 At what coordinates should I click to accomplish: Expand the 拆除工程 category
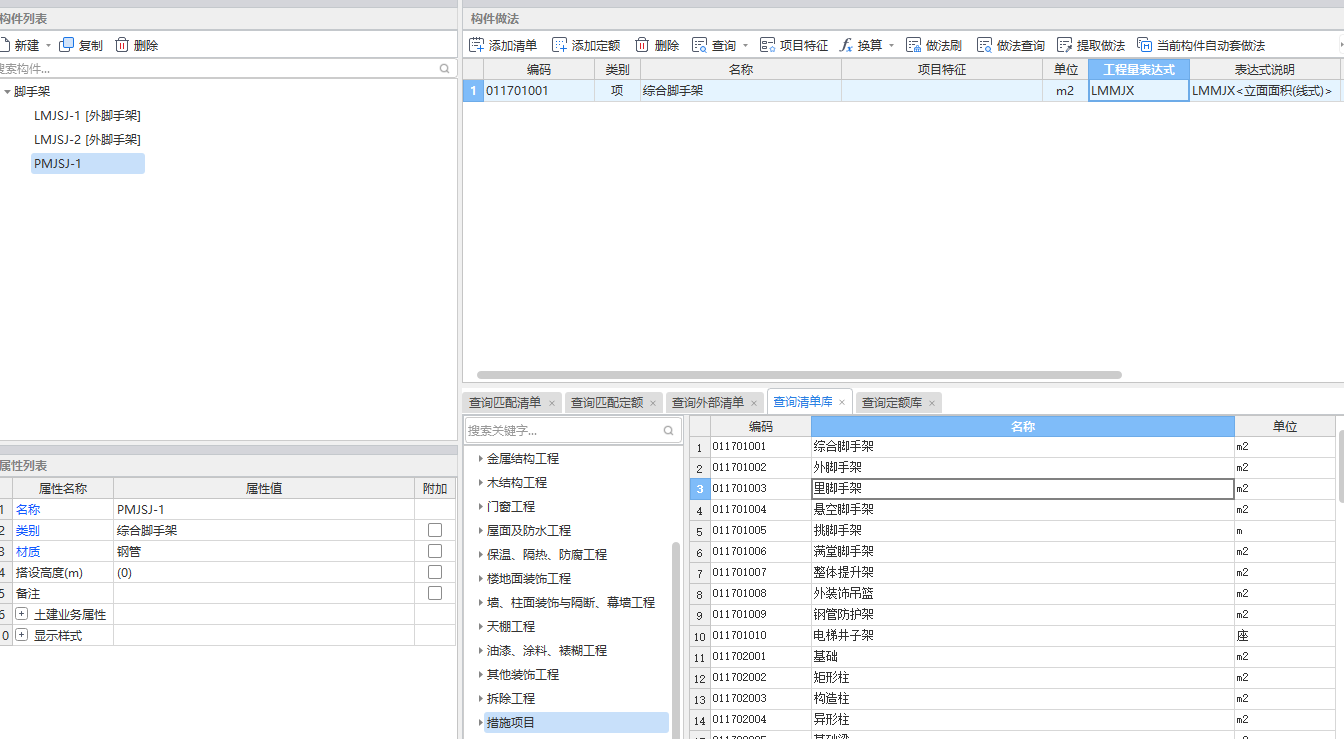pyautogui.click(x=480, y=699)
